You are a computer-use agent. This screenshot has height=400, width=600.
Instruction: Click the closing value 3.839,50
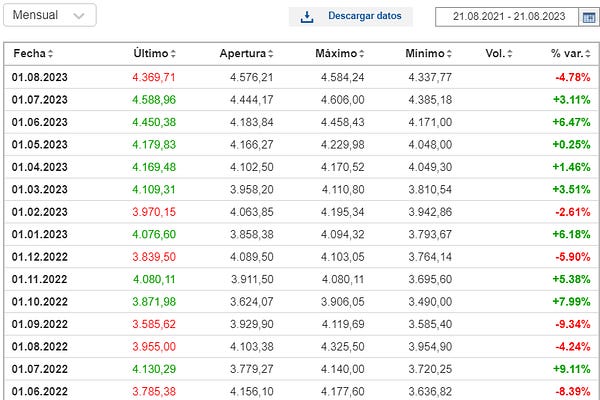click(154, 257)
